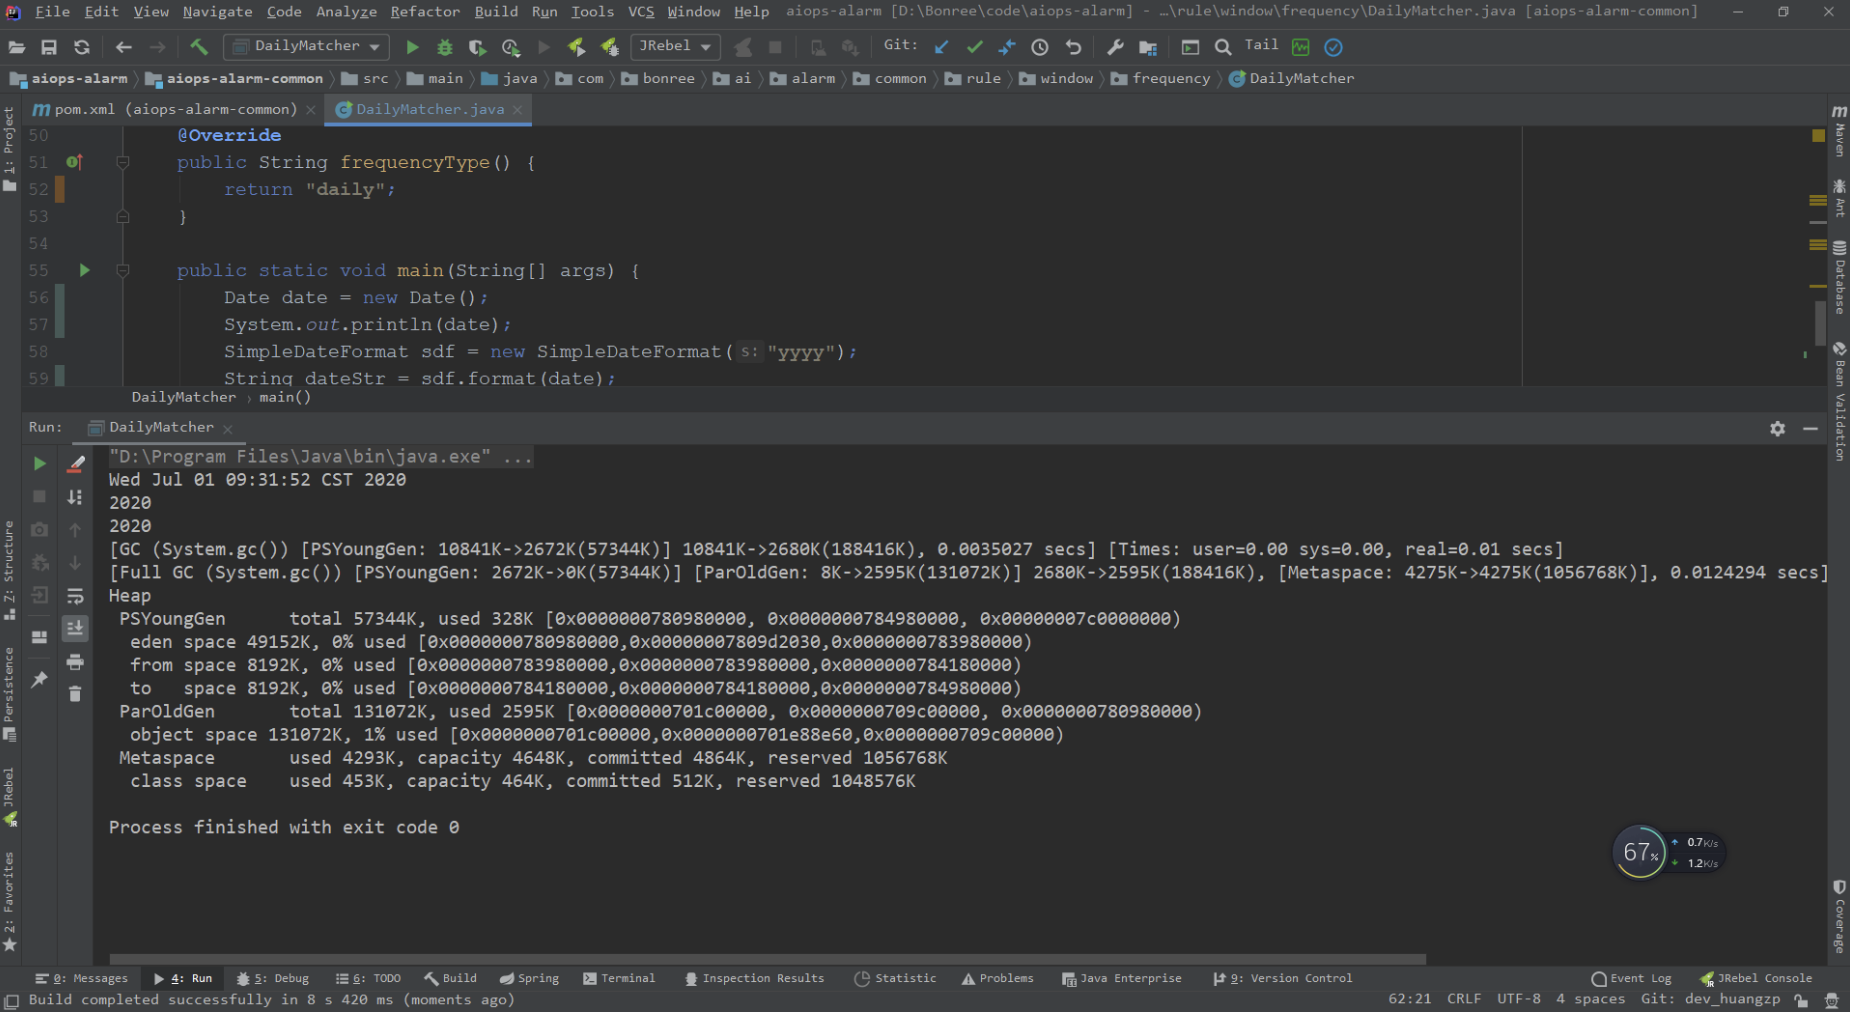This screenshot has height=1012, width=1850.
Task: Open the Debug tool window tab
Action: [273, 979]
